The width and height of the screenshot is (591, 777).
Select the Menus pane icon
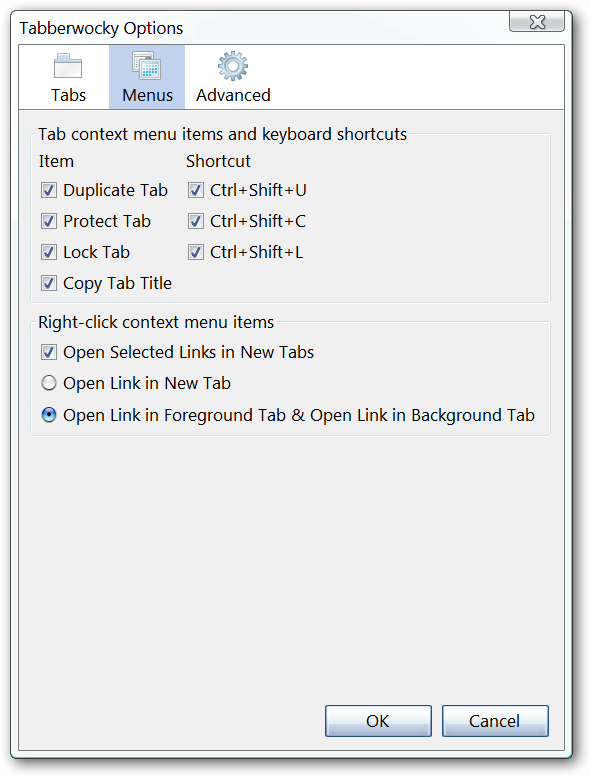(x=146, y=65)
